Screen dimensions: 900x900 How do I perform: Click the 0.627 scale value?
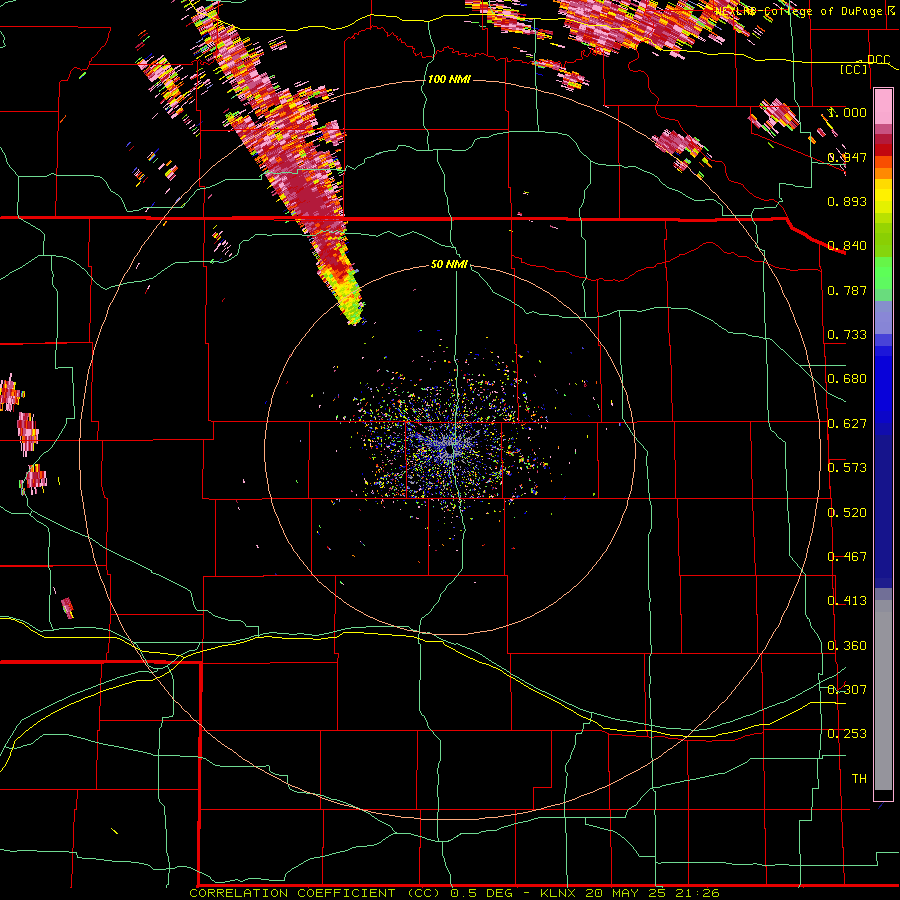(847, 424)
